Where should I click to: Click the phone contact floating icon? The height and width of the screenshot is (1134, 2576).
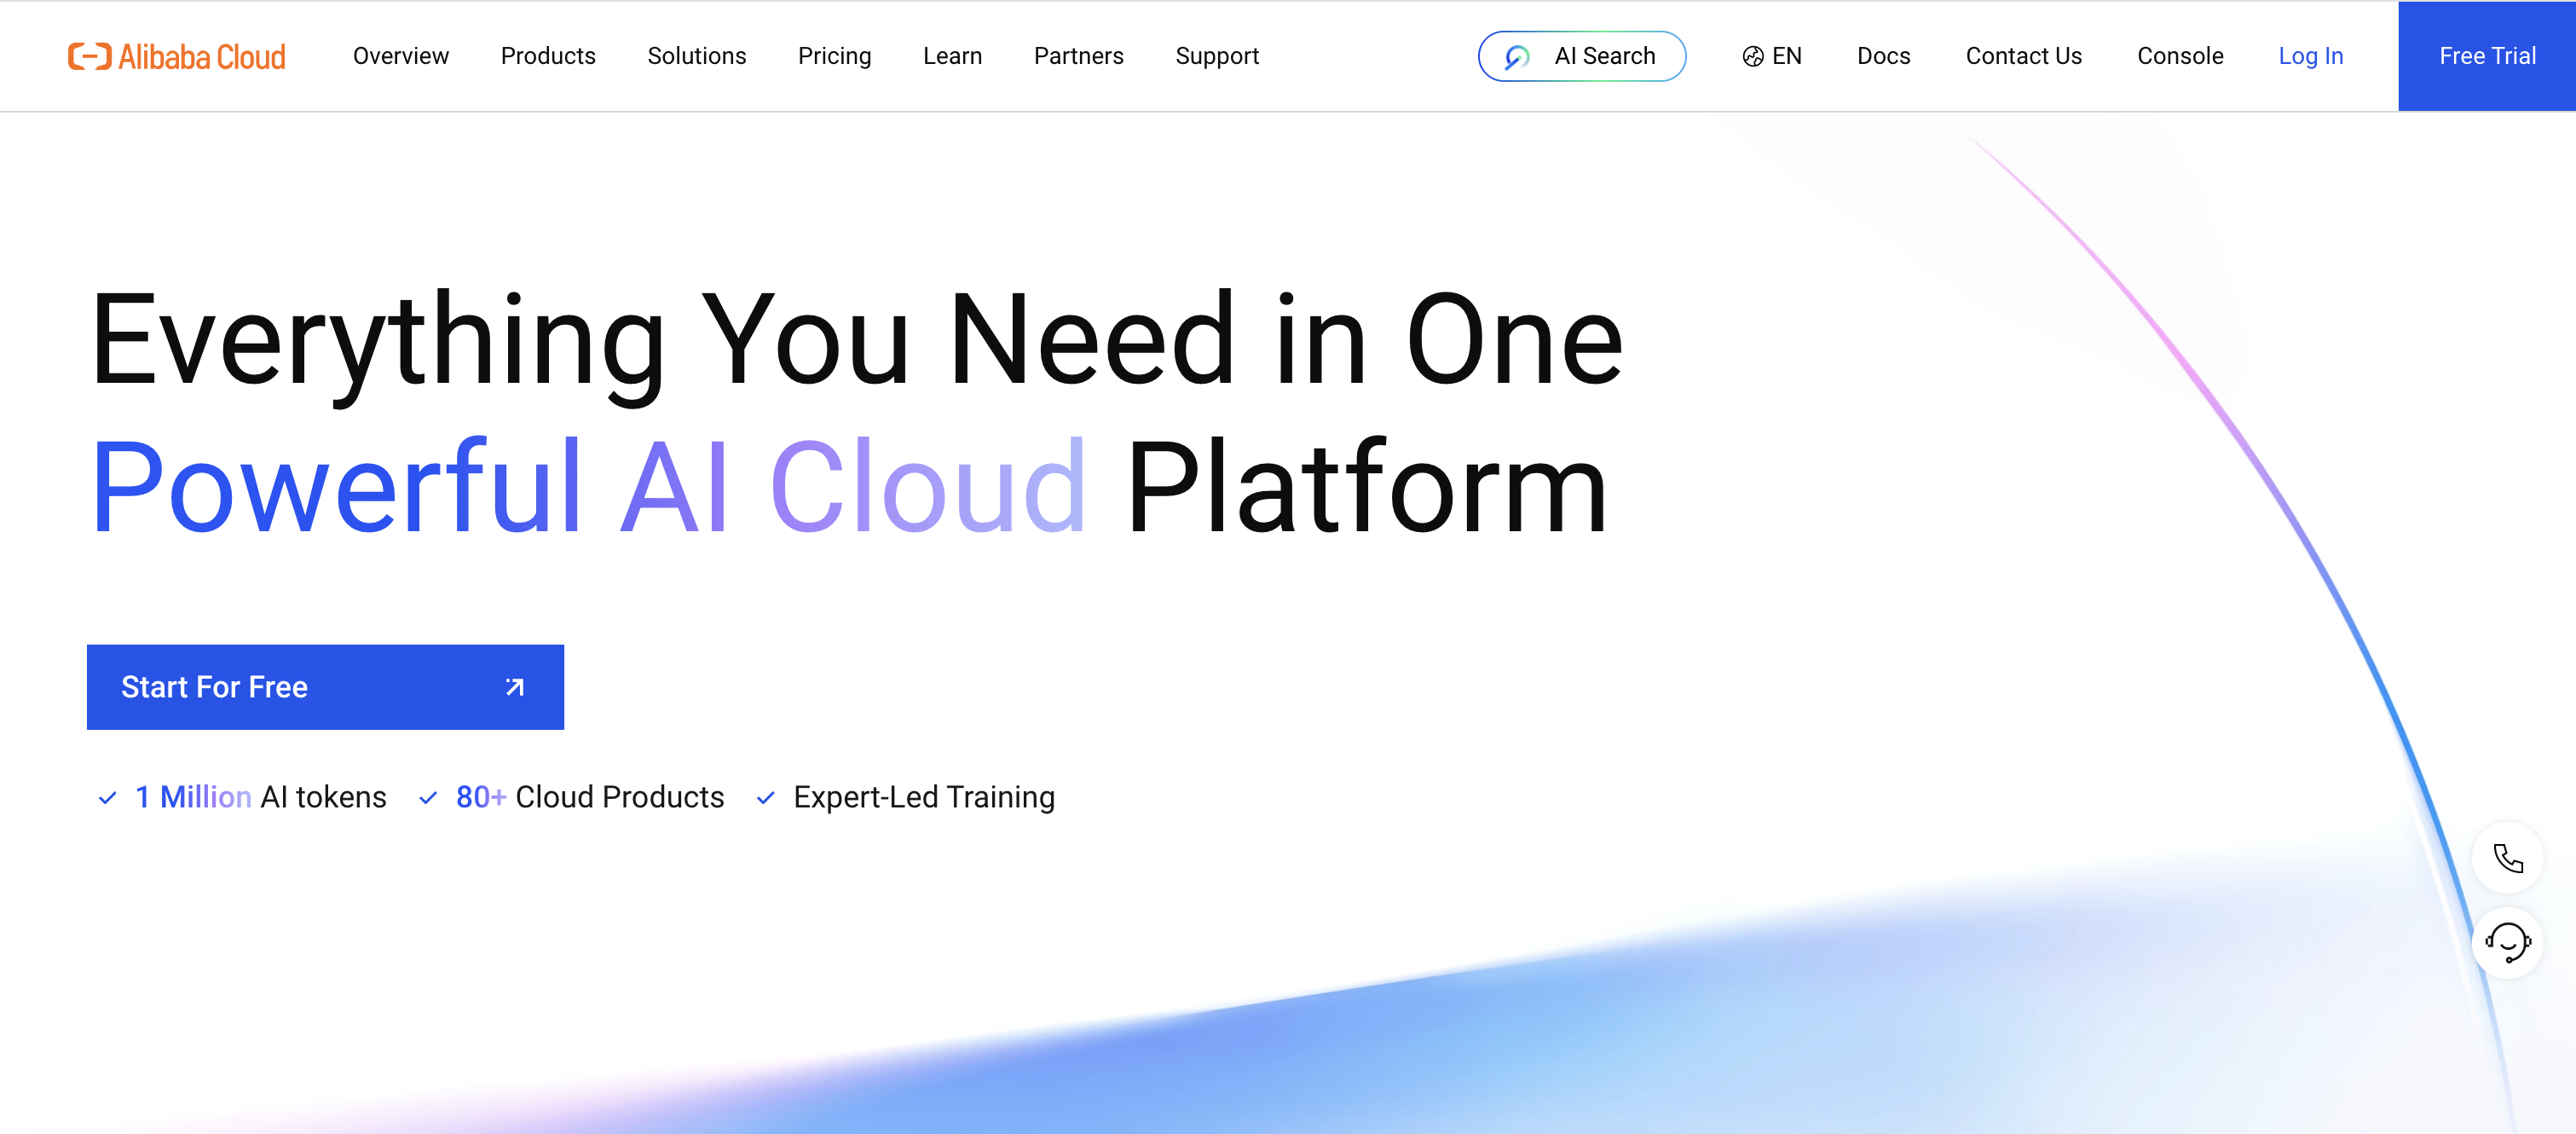click(x=2507, y=858)
